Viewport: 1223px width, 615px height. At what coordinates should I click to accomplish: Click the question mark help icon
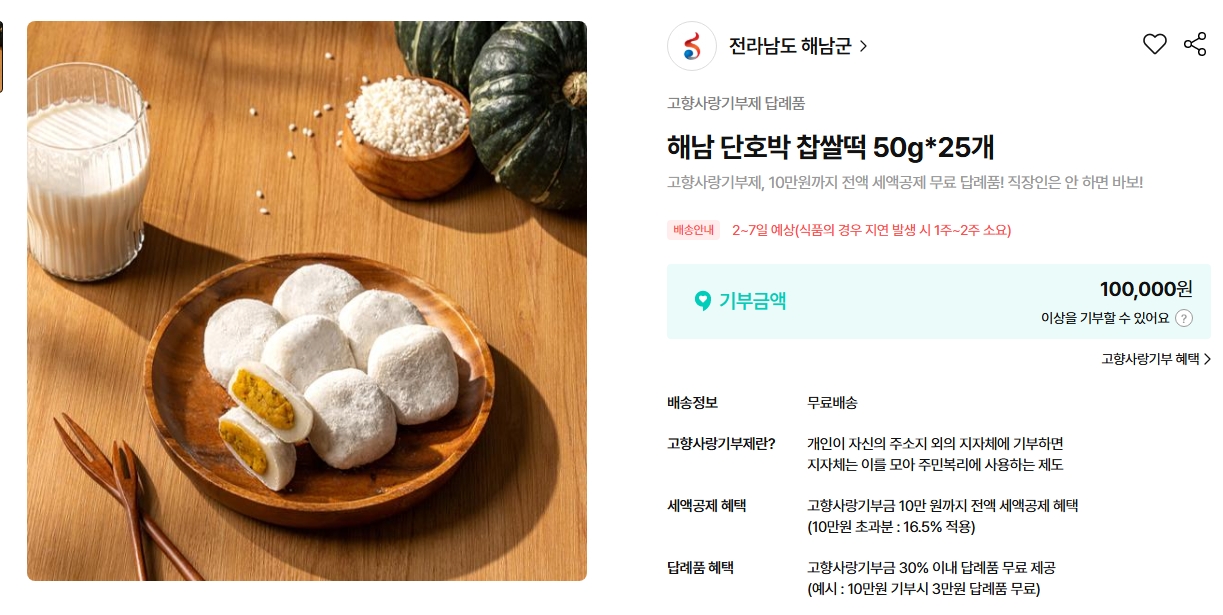coord(1184,318)
